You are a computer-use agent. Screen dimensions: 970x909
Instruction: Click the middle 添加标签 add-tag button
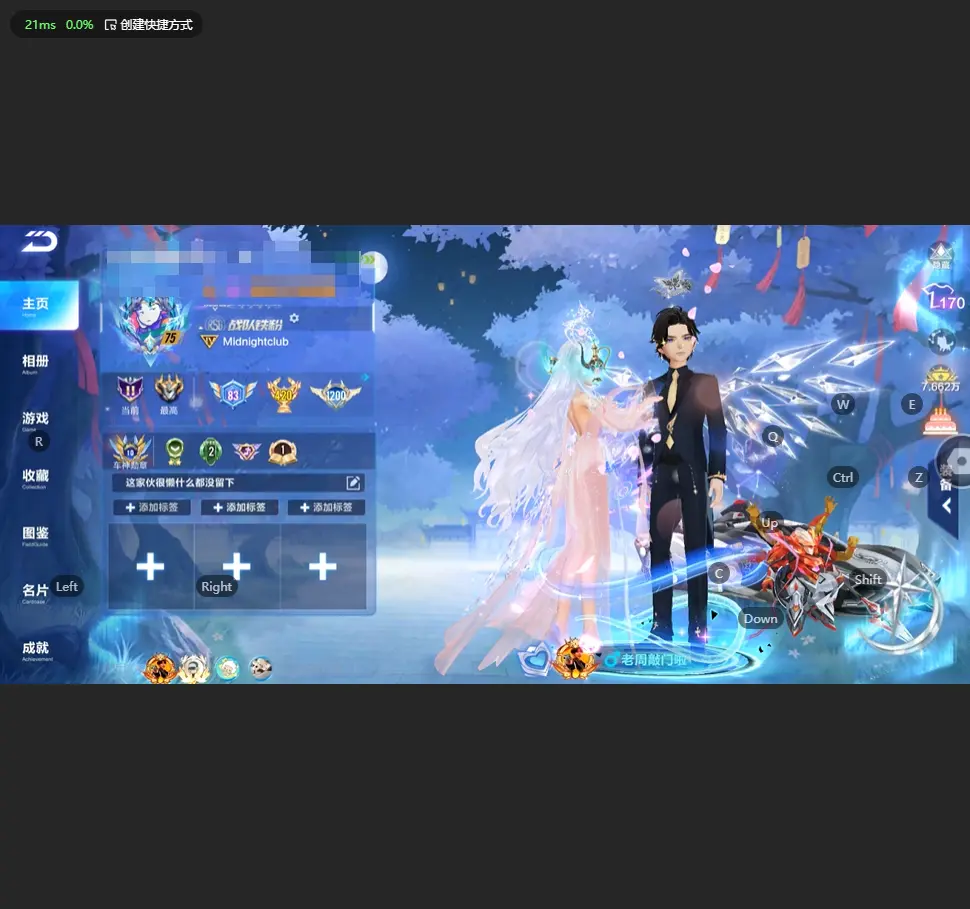(239, 507)
